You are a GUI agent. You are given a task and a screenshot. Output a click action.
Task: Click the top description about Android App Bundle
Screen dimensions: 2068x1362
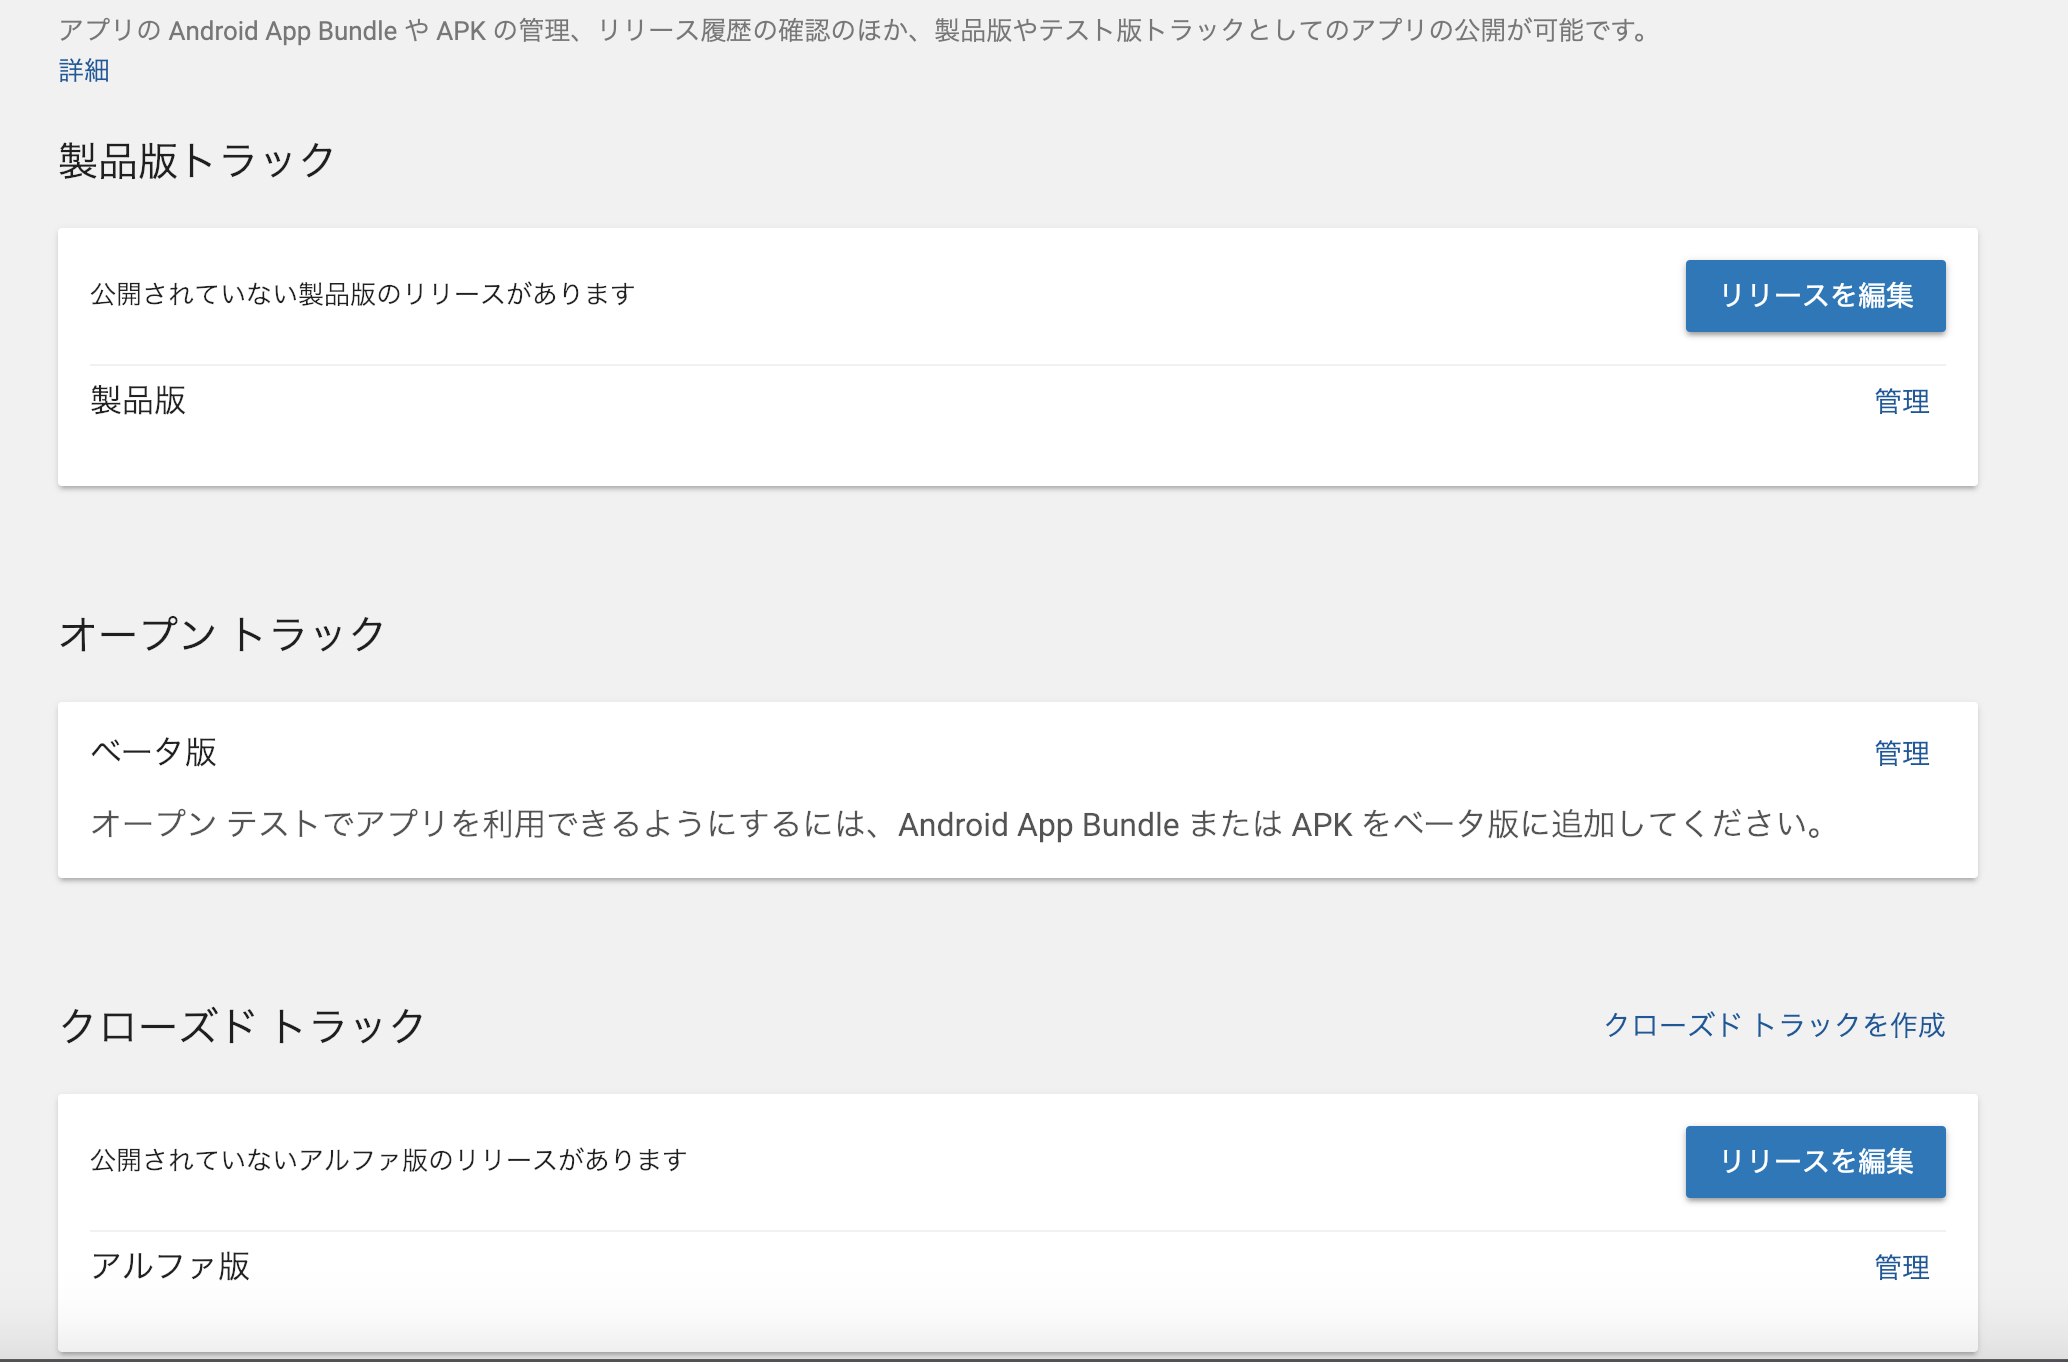click(854, 31)
